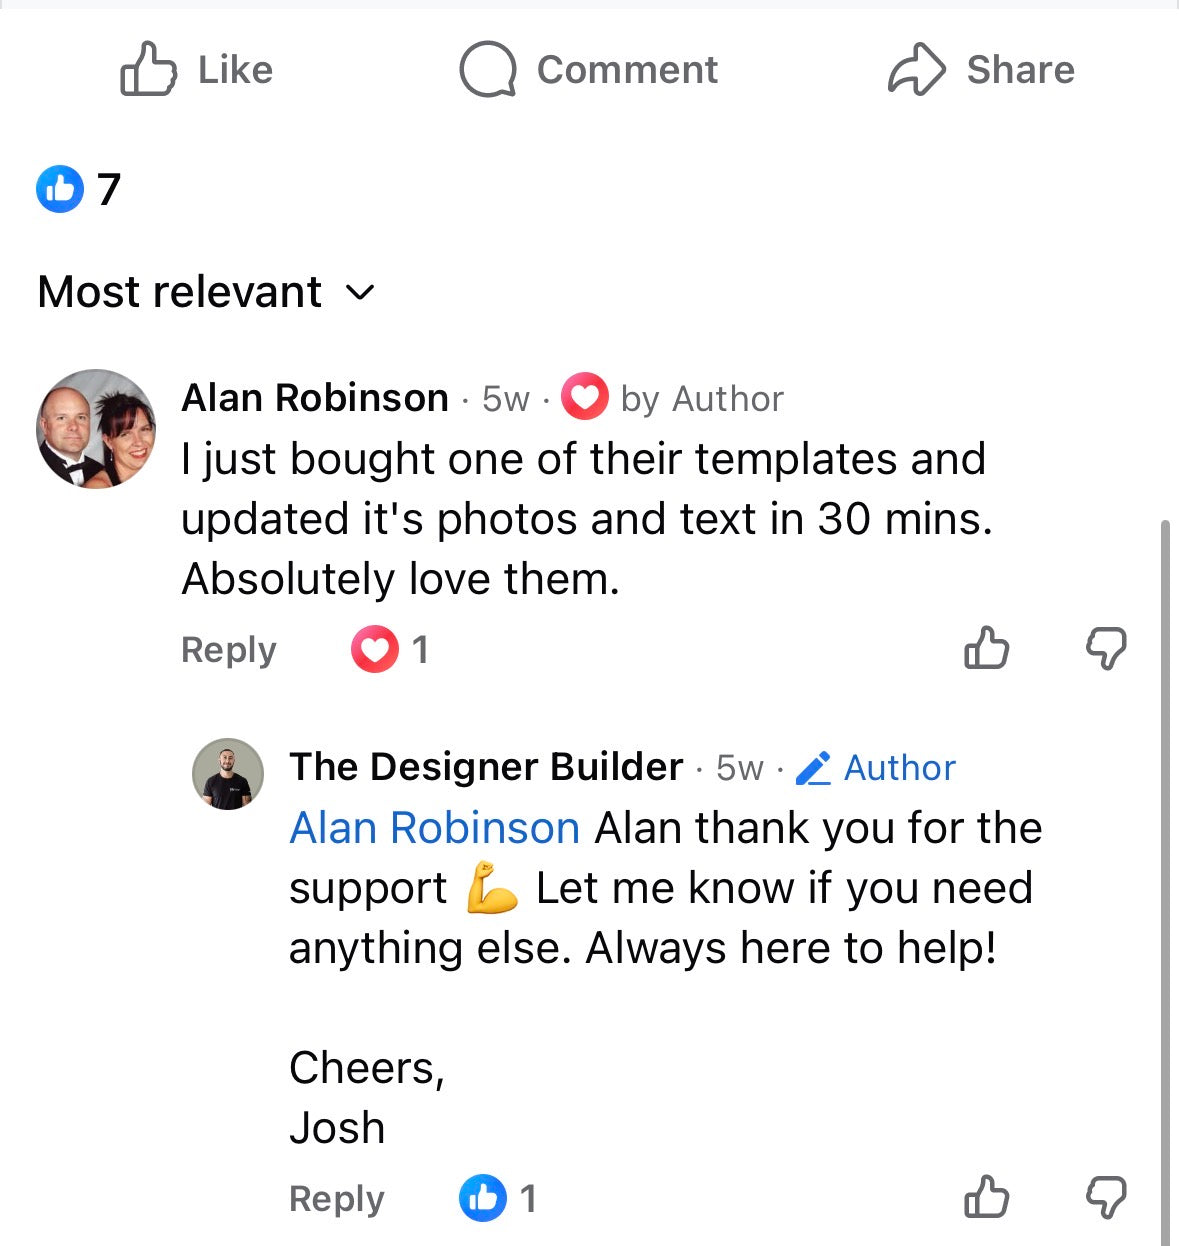Open The Designer Builder's avatar
The image size is (1179, 1246).
pyautogui.click(x=228, y=774)
